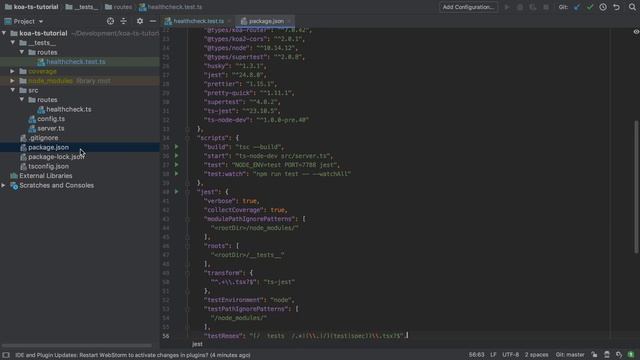Close the healthcheck.test.ts tab
The height and width of the screenshot is (360, 640).
pyautogui.click(x=229, y=21)
